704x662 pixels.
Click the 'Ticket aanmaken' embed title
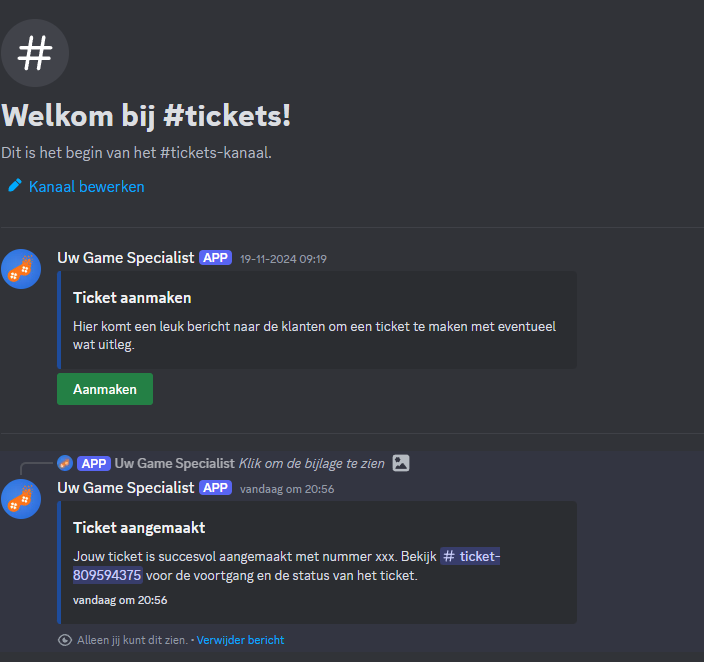point(132,297)
